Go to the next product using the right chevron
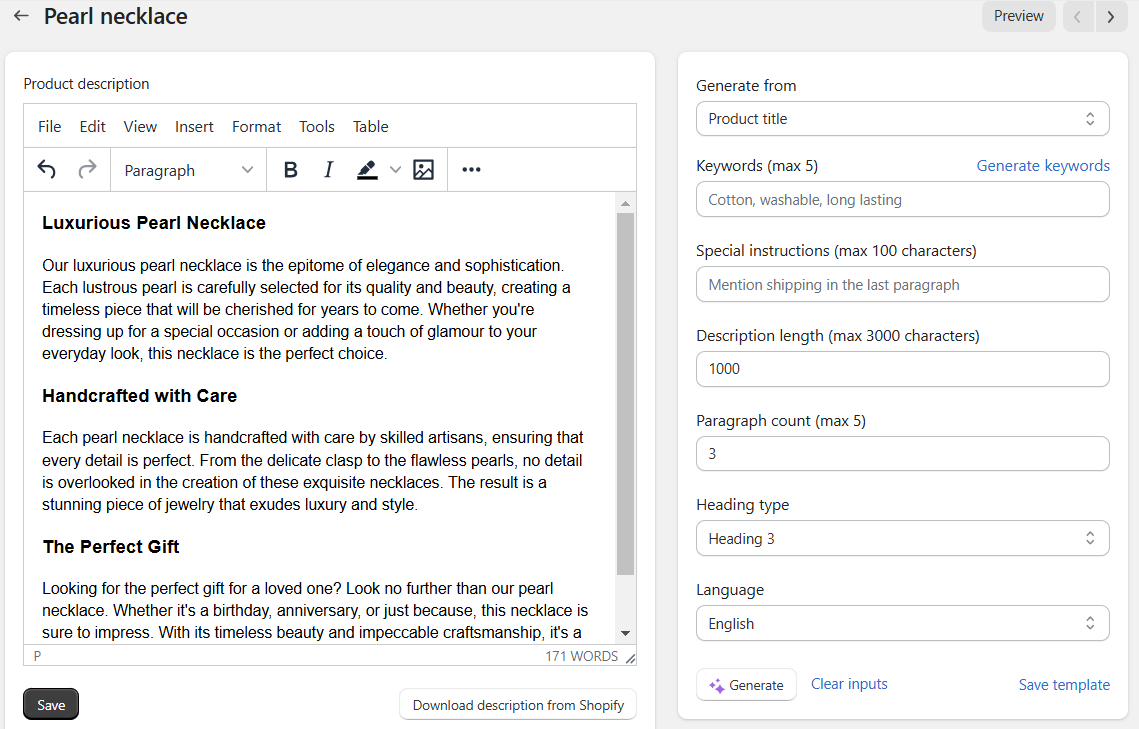The width and height of the screenshot is (1139, 729). click(1111, 16)
